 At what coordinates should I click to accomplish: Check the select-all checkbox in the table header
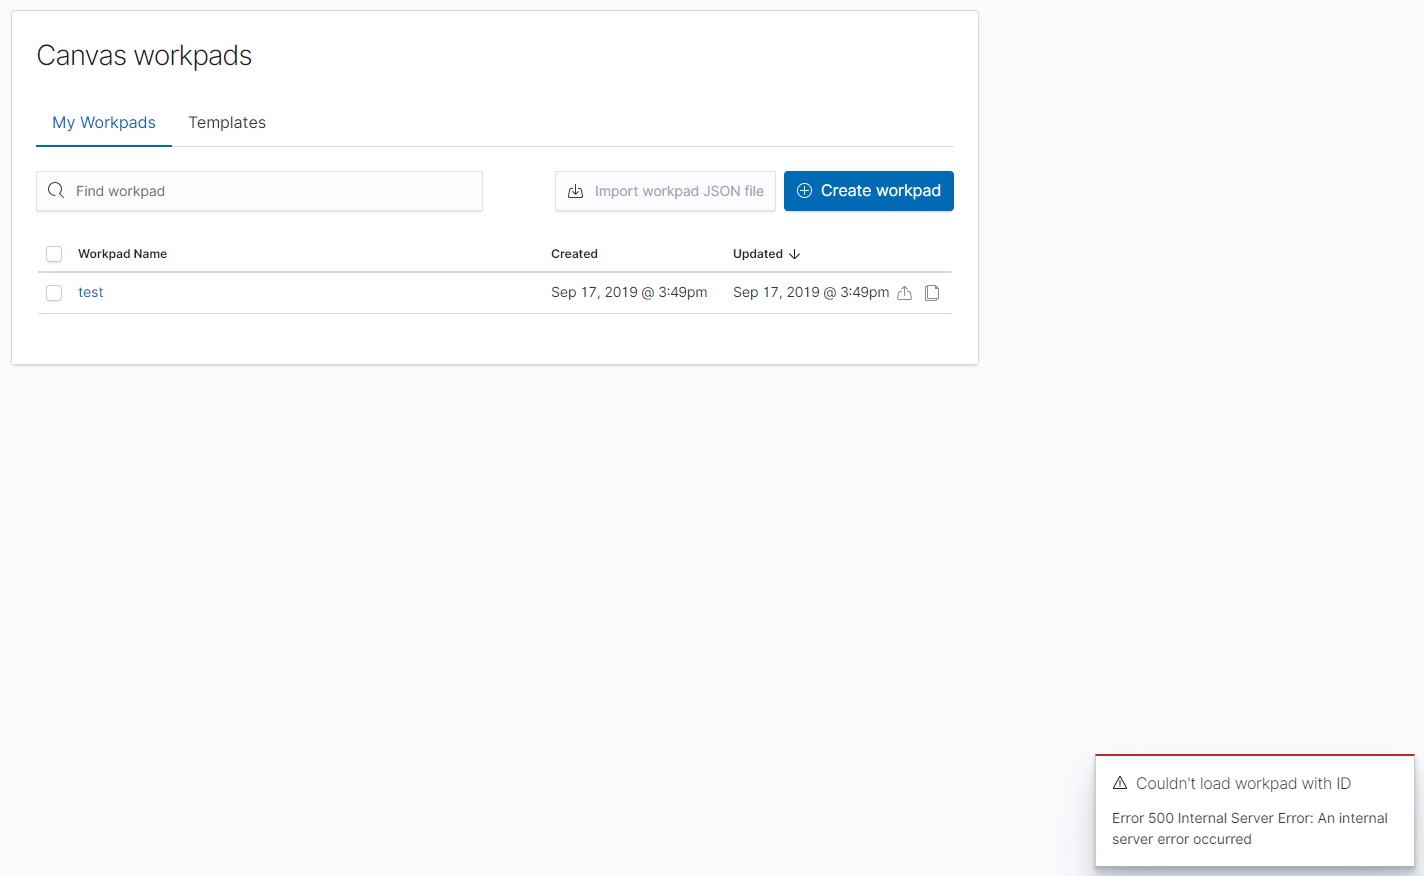[53, 253]
